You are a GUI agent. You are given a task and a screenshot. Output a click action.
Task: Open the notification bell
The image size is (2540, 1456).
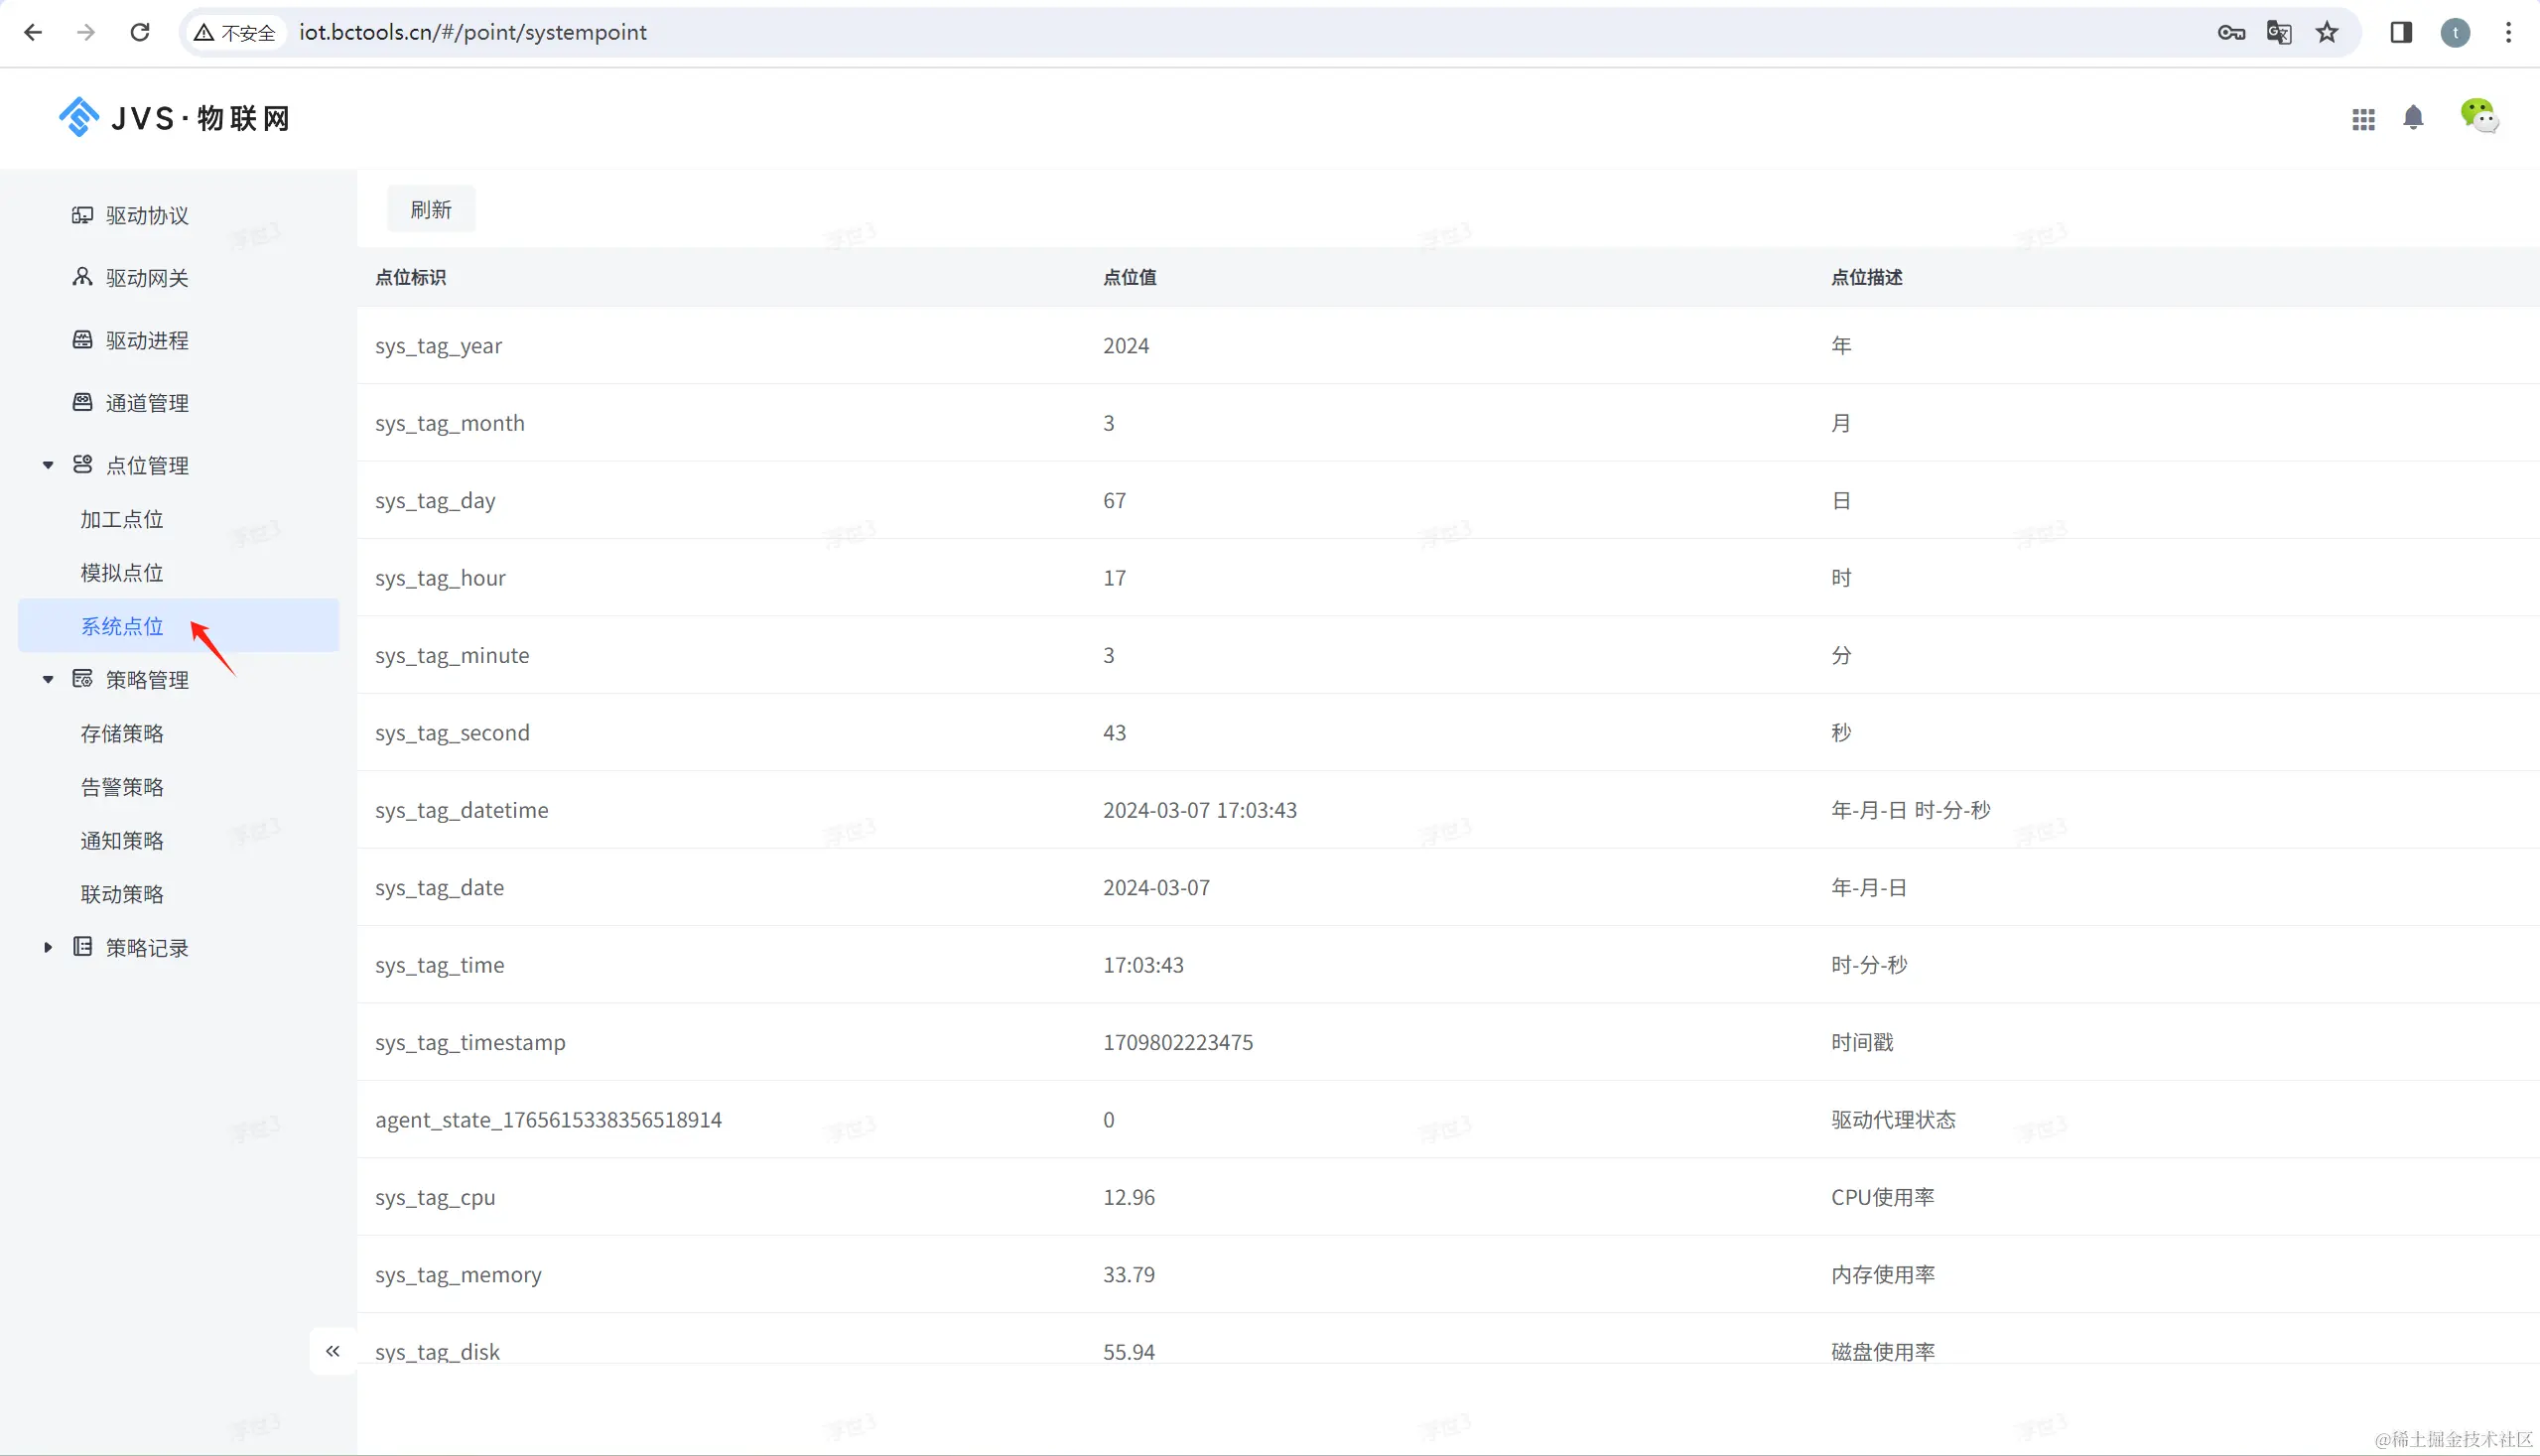click(2413, 118)
